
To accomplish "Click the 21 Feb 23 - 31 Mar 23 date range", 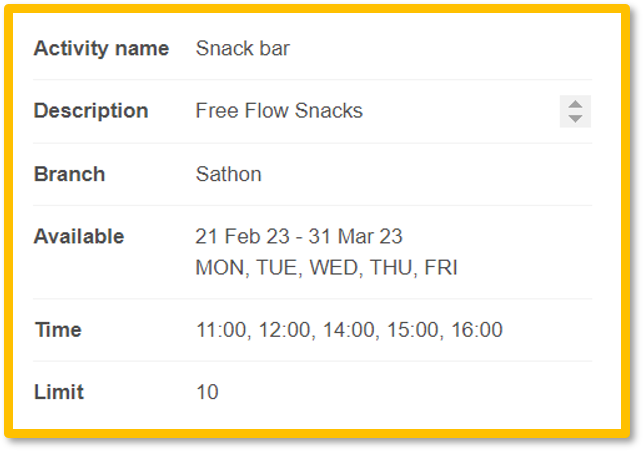I will (x=299, y=237).
